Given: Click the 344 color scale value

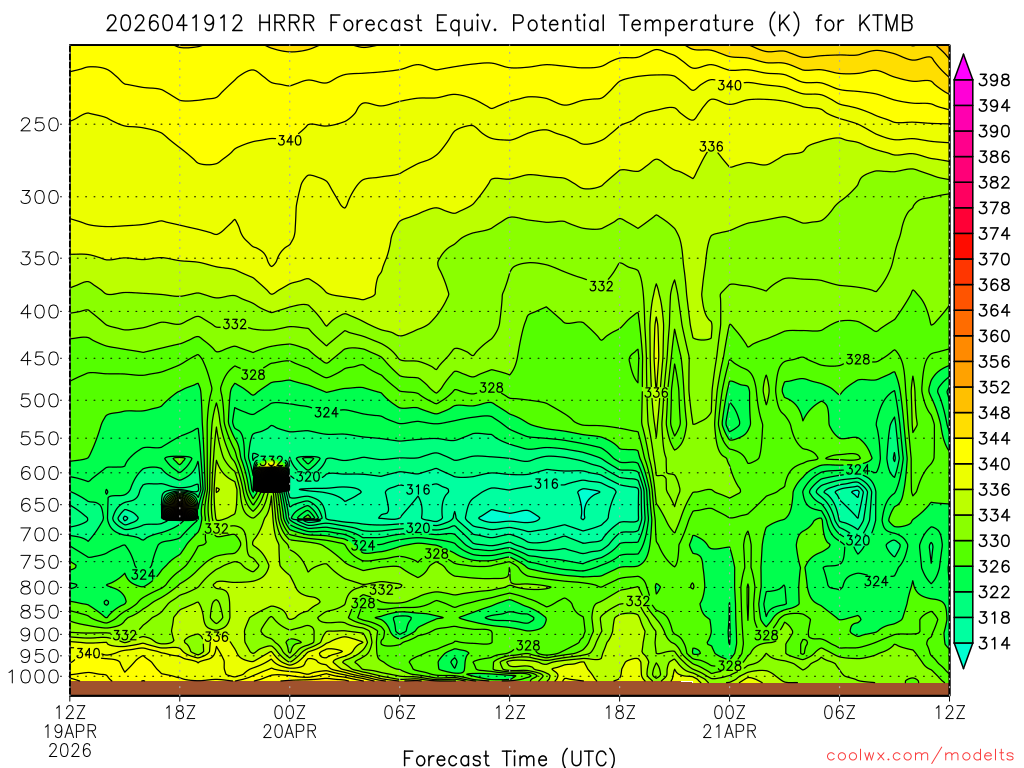Looking at the screenshot, I should point(994,438).
